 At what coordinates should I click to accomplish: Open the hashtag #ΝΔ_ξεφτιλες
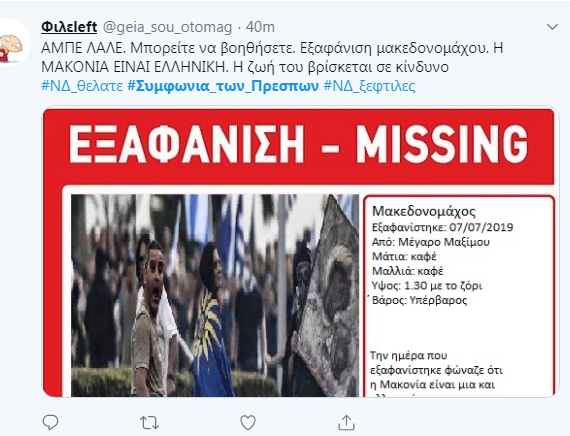(x=369, y=87)
